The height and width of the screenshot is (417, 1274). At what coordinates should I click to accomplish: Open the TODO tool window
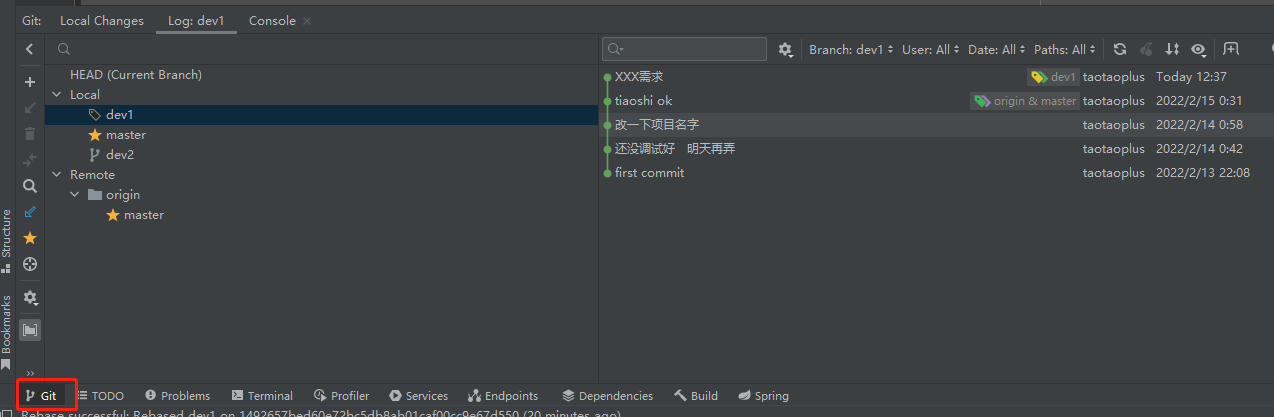(x=100, y=396)
